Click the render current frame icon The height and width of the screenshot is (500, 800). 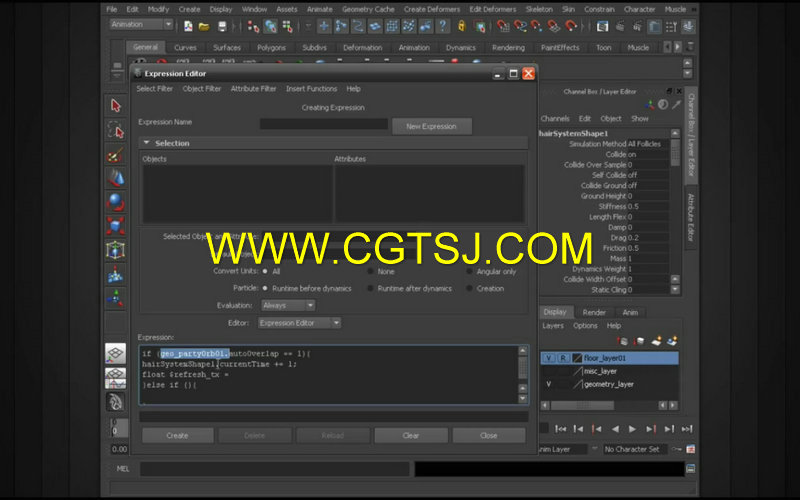coord(620,26)
